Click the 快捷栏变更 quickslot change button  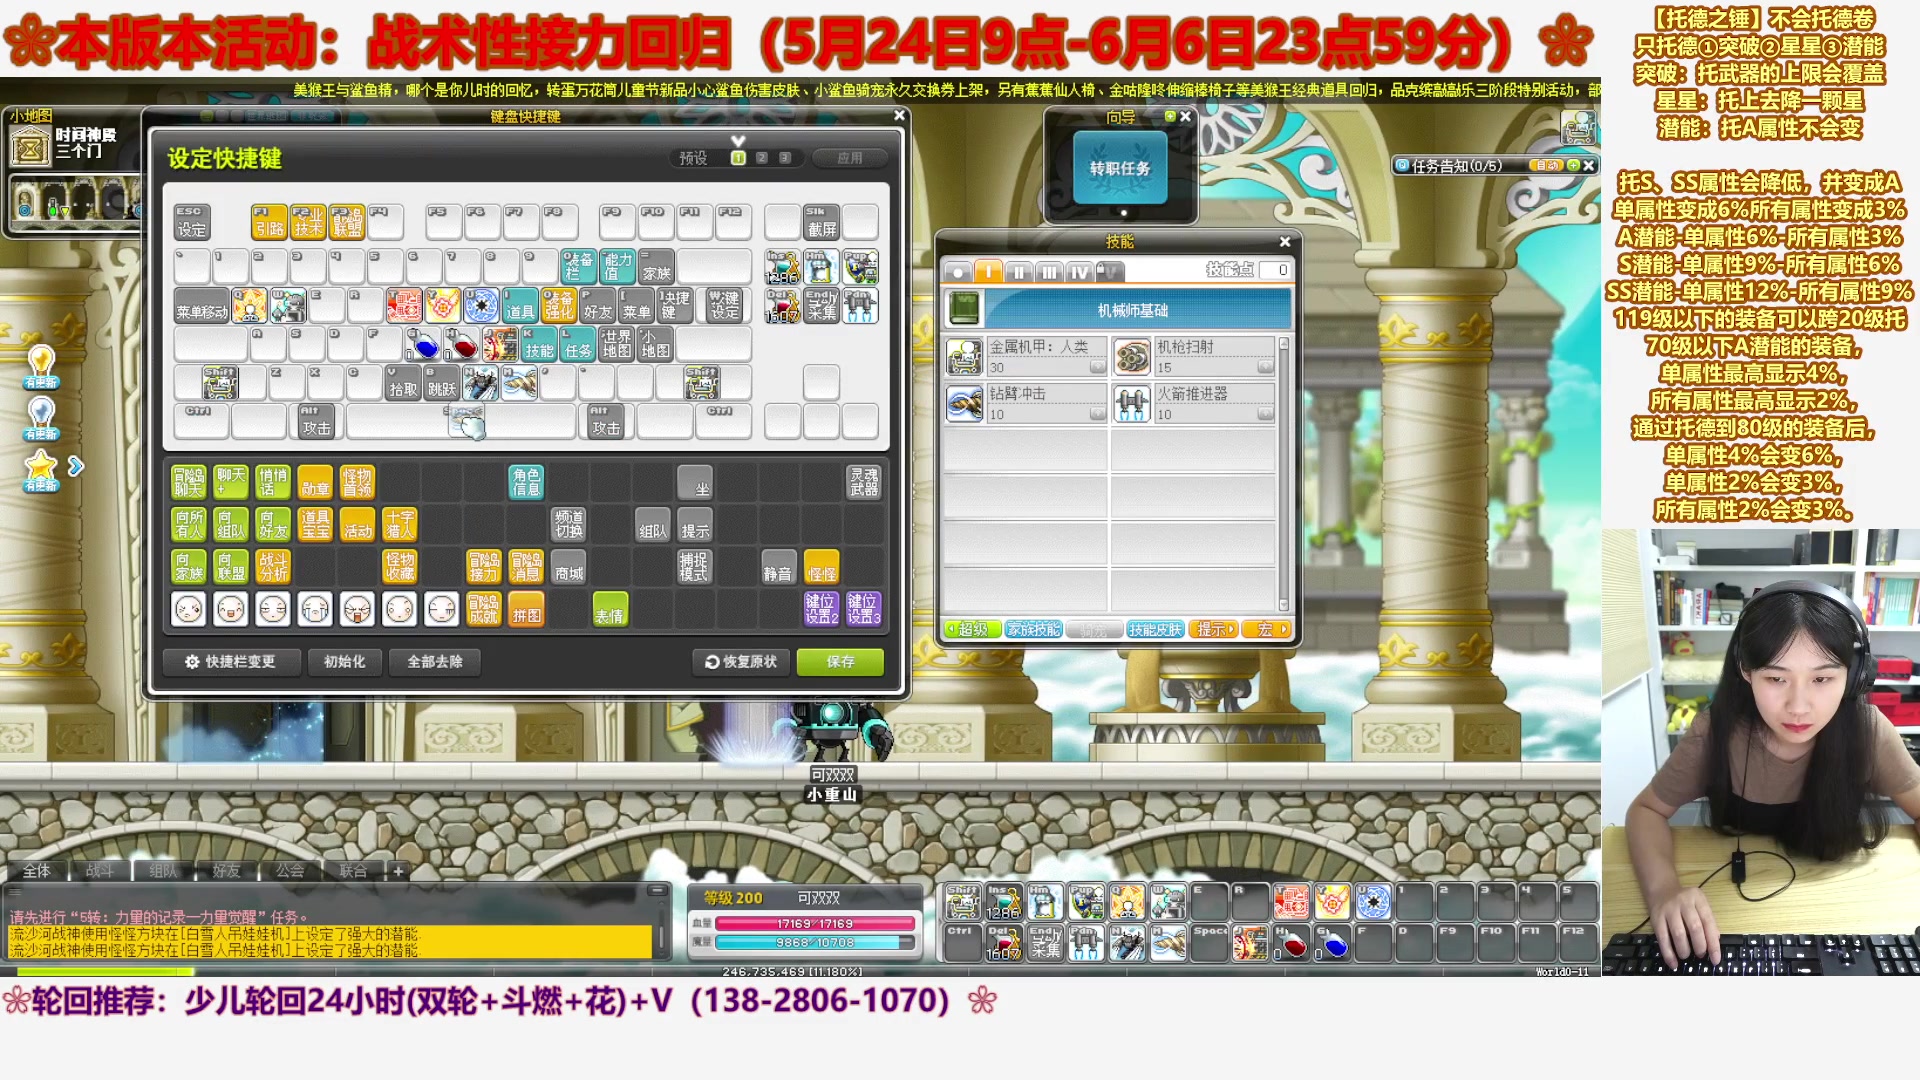point(232,662)
